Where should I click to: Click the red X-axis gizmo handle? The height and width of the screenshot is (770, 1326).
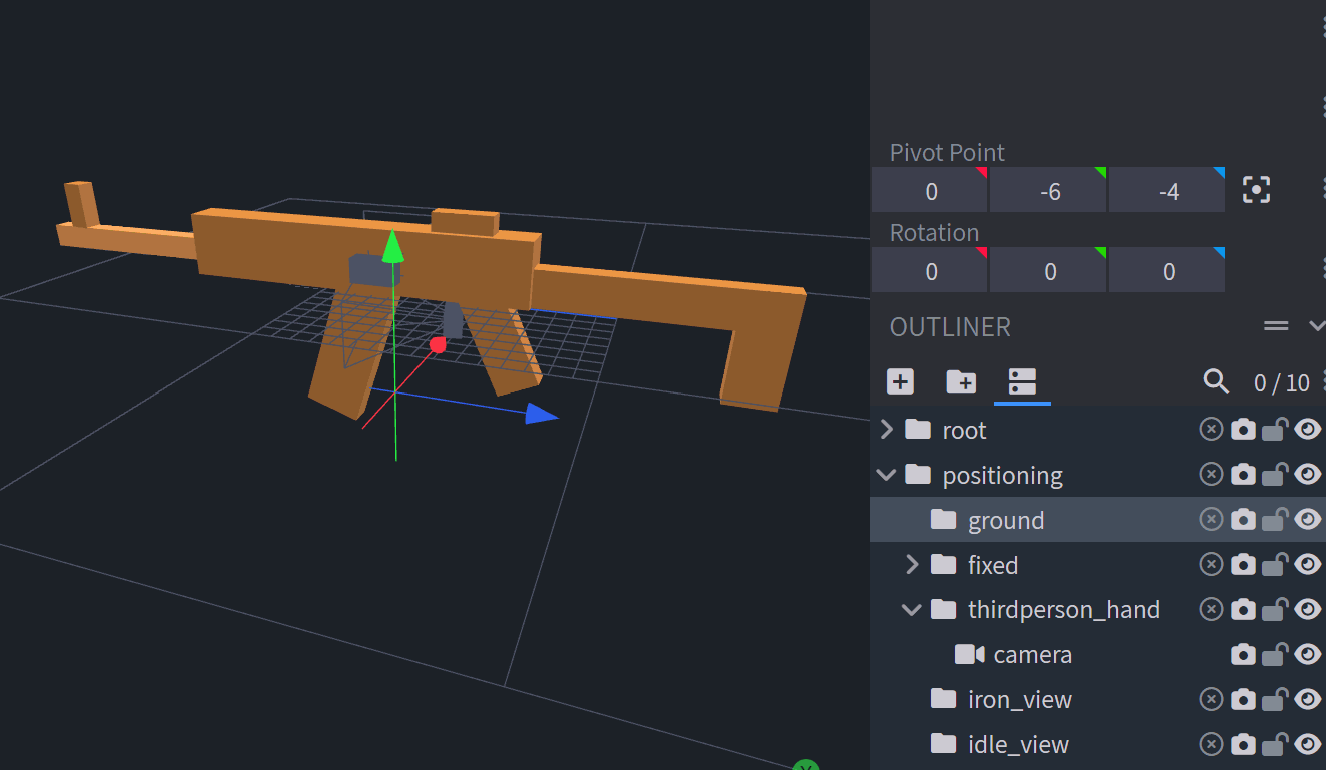pyautogui.click(x=437, y=345)
